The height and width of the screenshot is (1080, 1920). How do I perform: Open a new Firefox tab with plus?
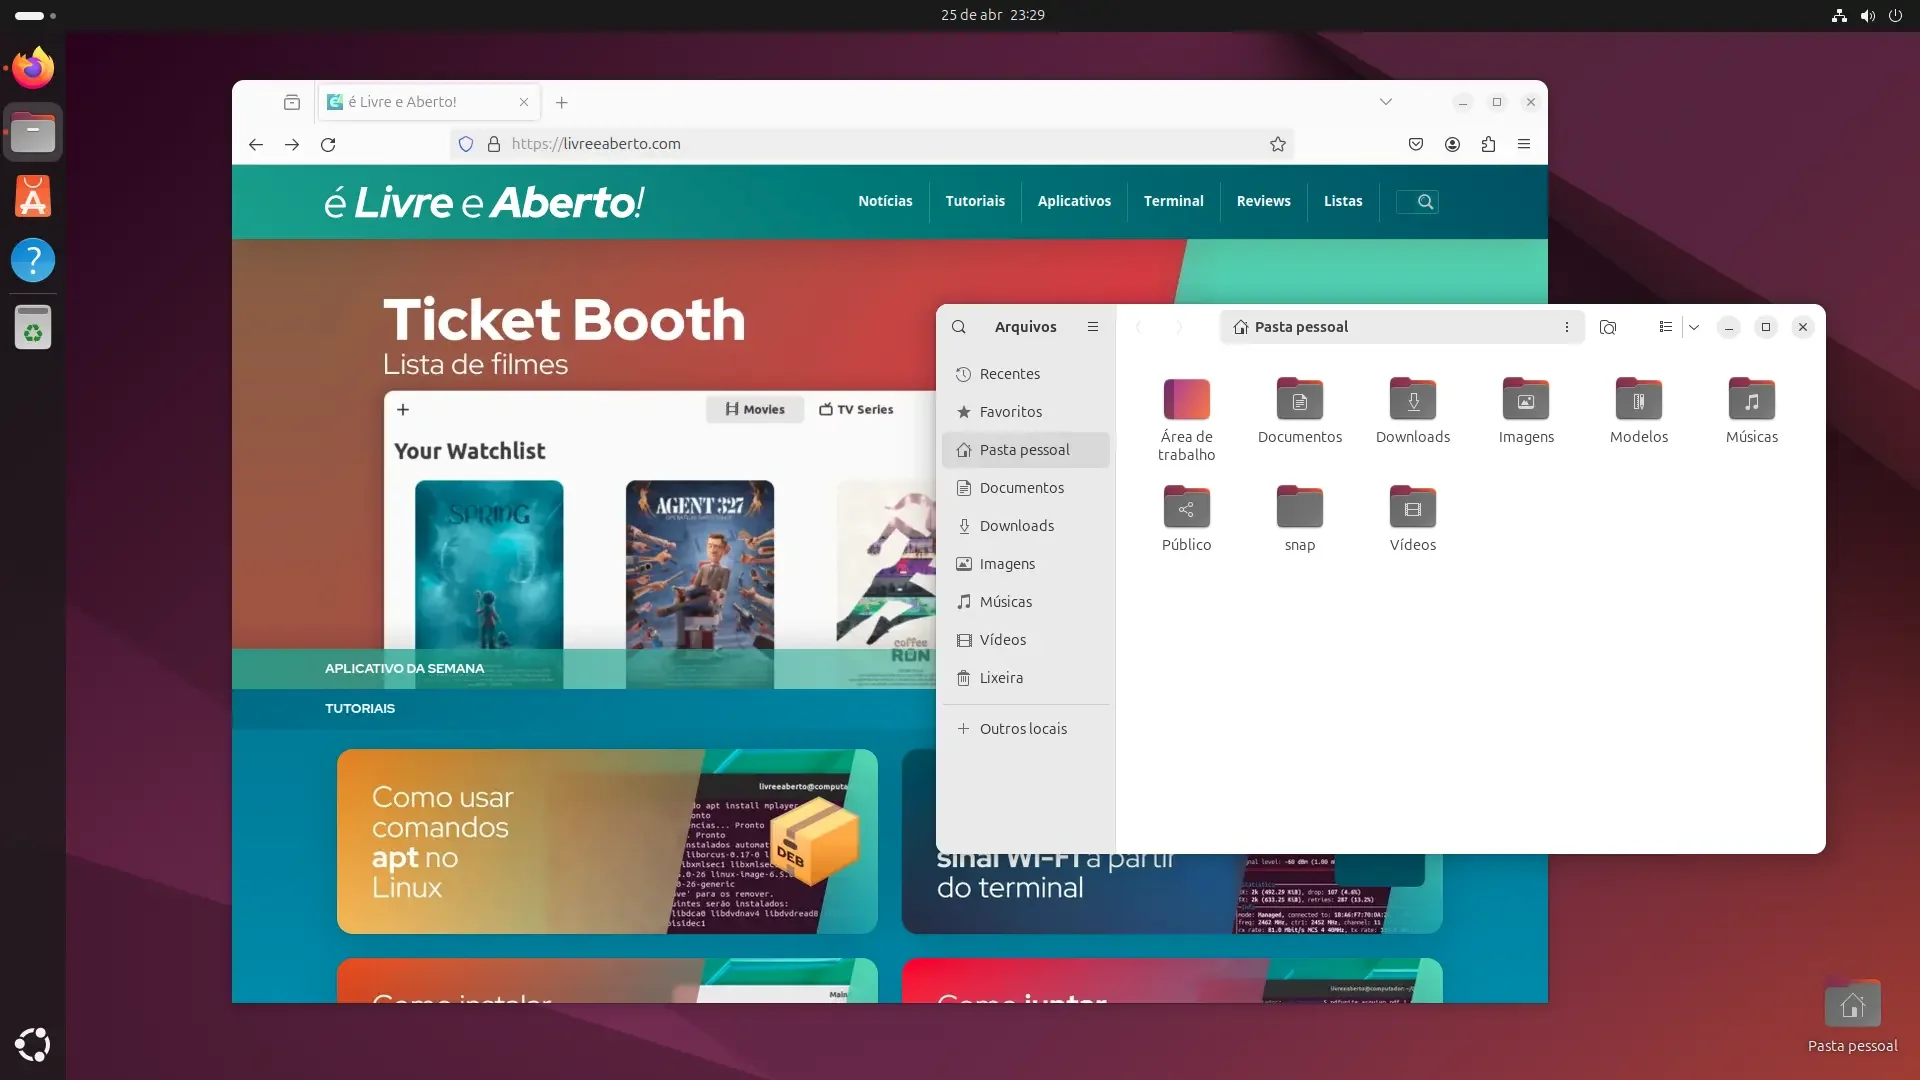(562, 102)
